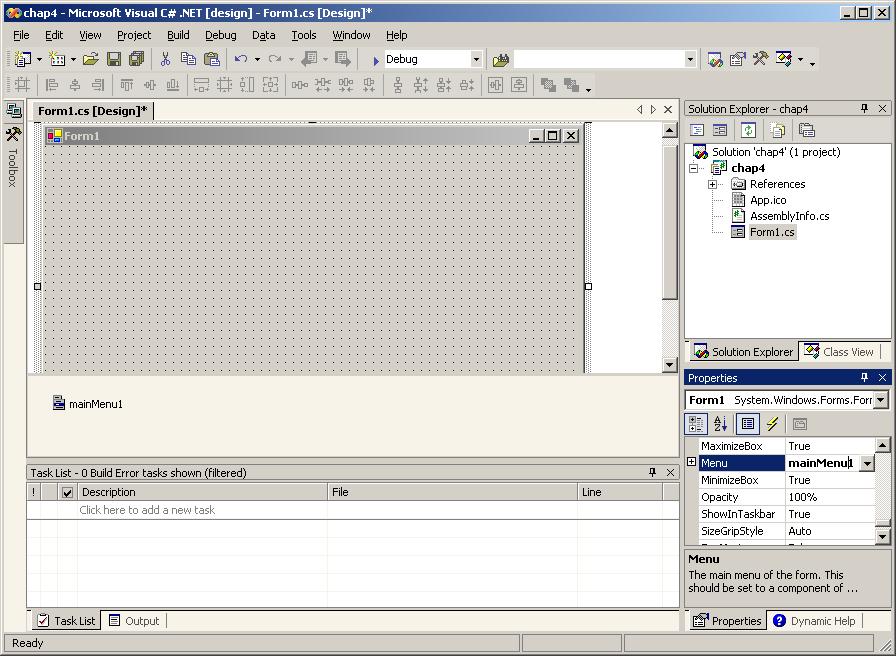This screenshot has height=656, width=896.
Task: Click View Code icon in Solution Explorer
Action: point(697,130)
